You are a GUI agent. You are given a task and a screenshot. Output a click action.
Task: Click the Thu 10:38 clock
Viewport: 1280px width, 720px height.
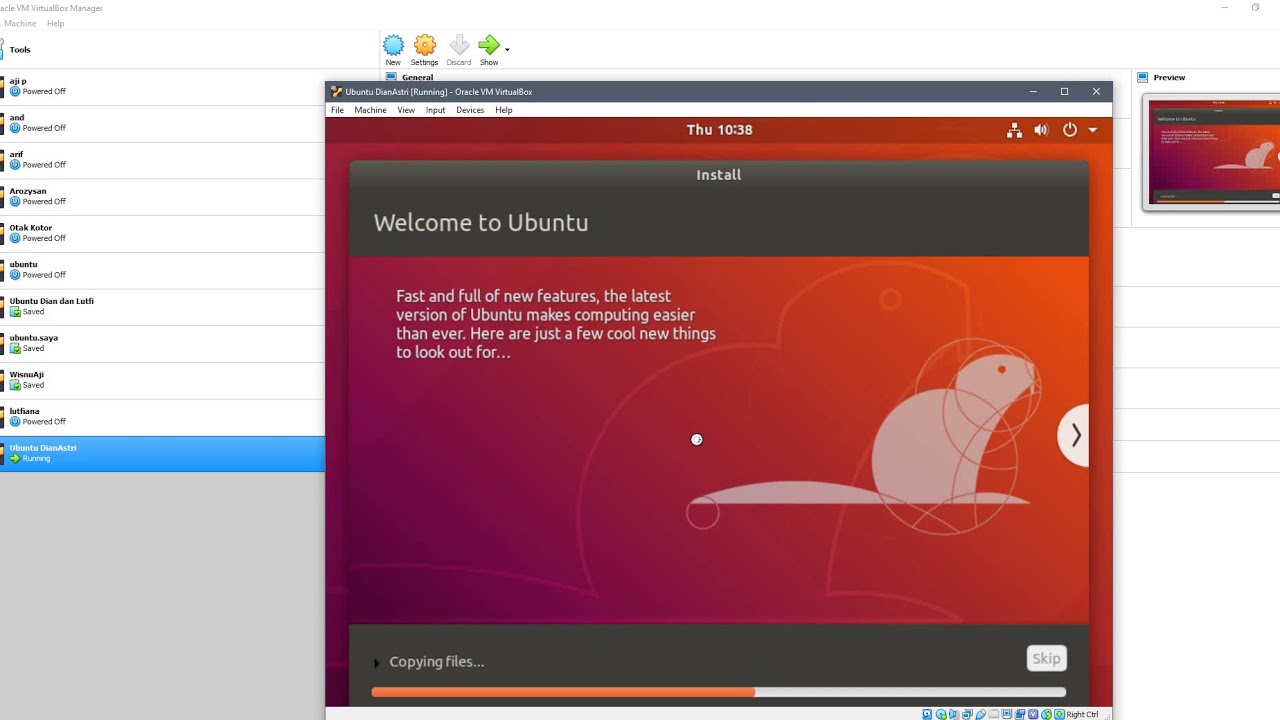tap(719, 130)
